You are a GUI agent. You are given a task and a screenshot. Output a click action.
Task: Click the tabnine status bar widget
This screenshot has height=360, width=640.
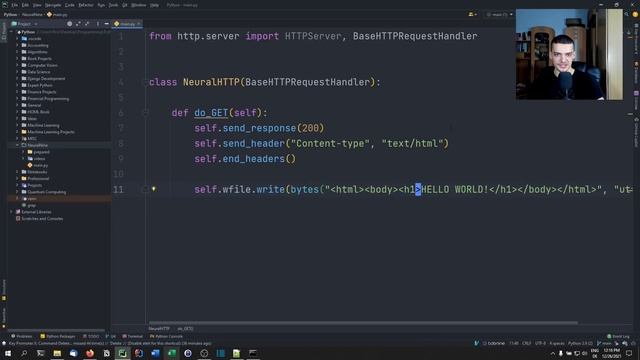click(493, 343)
